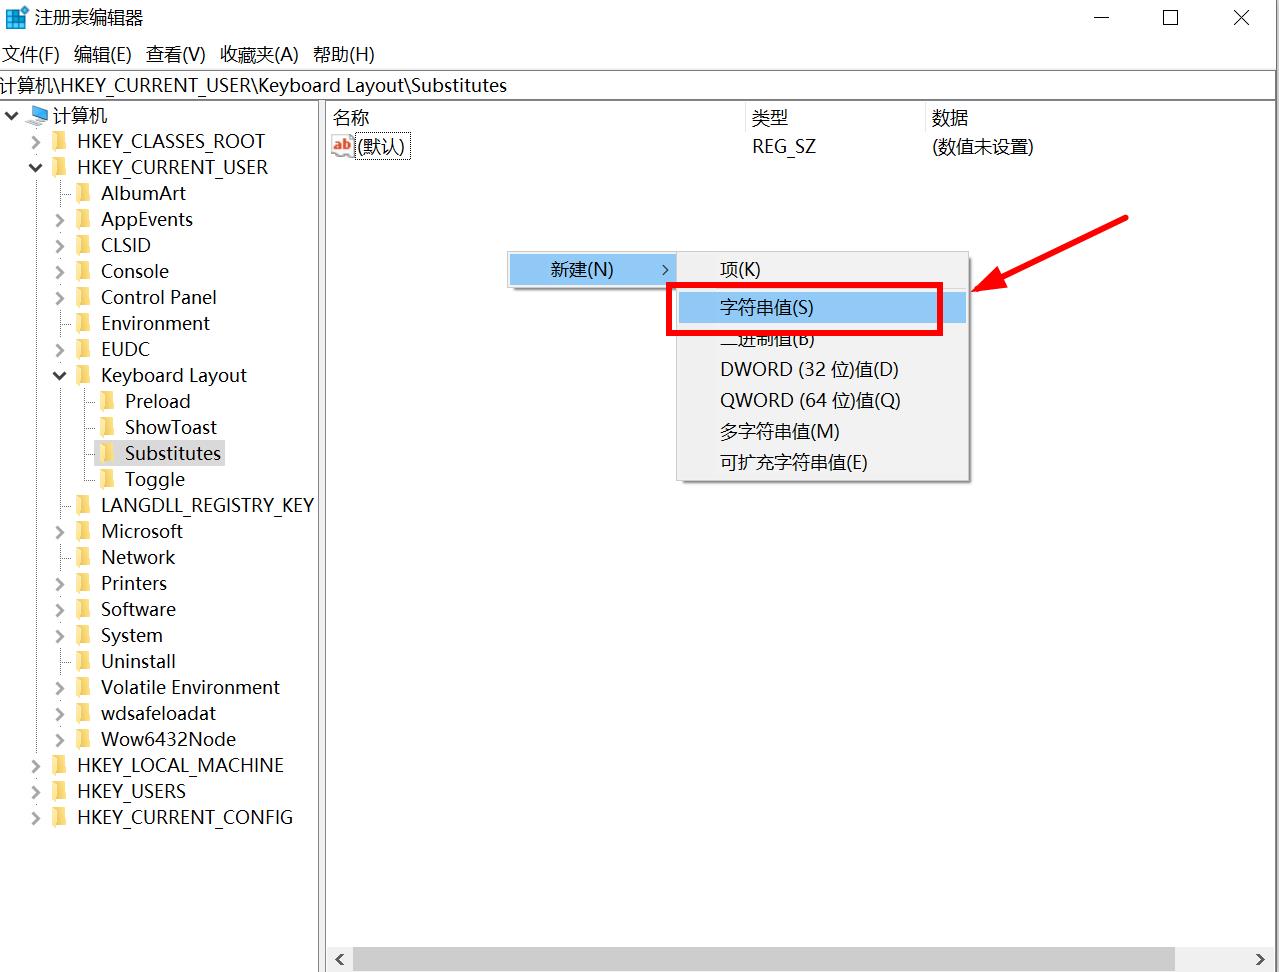The height and width of the screenshot is (972, 1279).
Task: Click the Uninstall folder icon
Action: 84,661
